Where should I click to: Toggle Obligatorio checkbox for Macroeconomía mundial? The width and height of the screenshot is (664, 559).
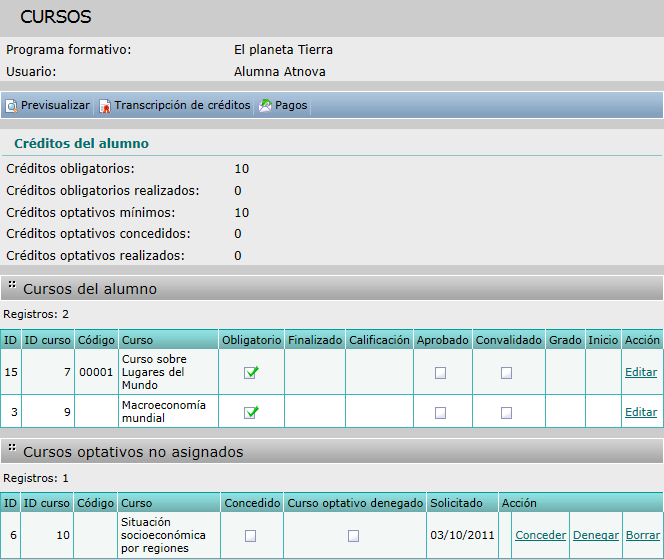(x=251, y=412)
